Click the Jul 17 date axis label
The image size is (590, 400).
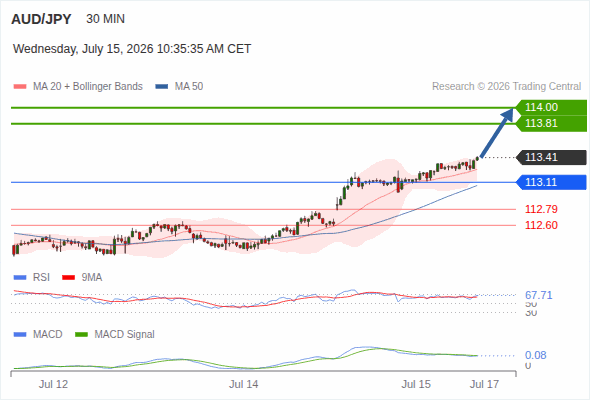484,384
